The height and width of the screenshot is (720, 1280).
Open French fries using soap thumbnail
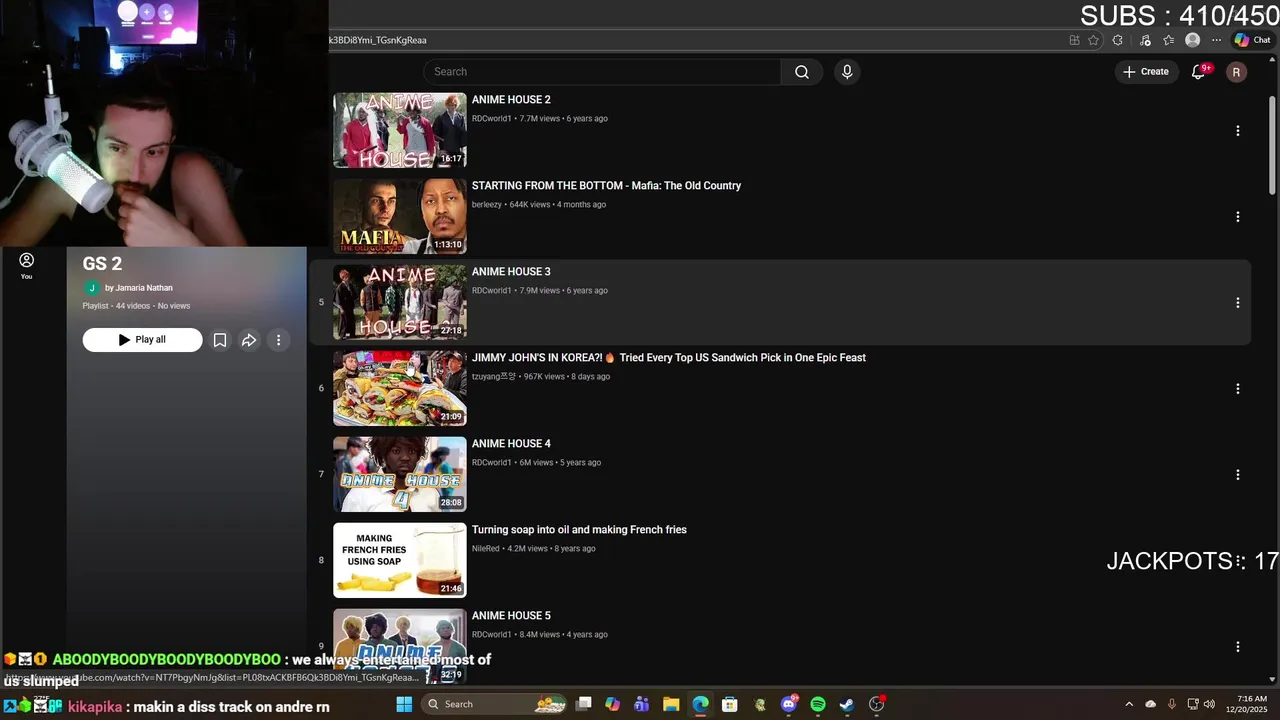tap(400, 560)
